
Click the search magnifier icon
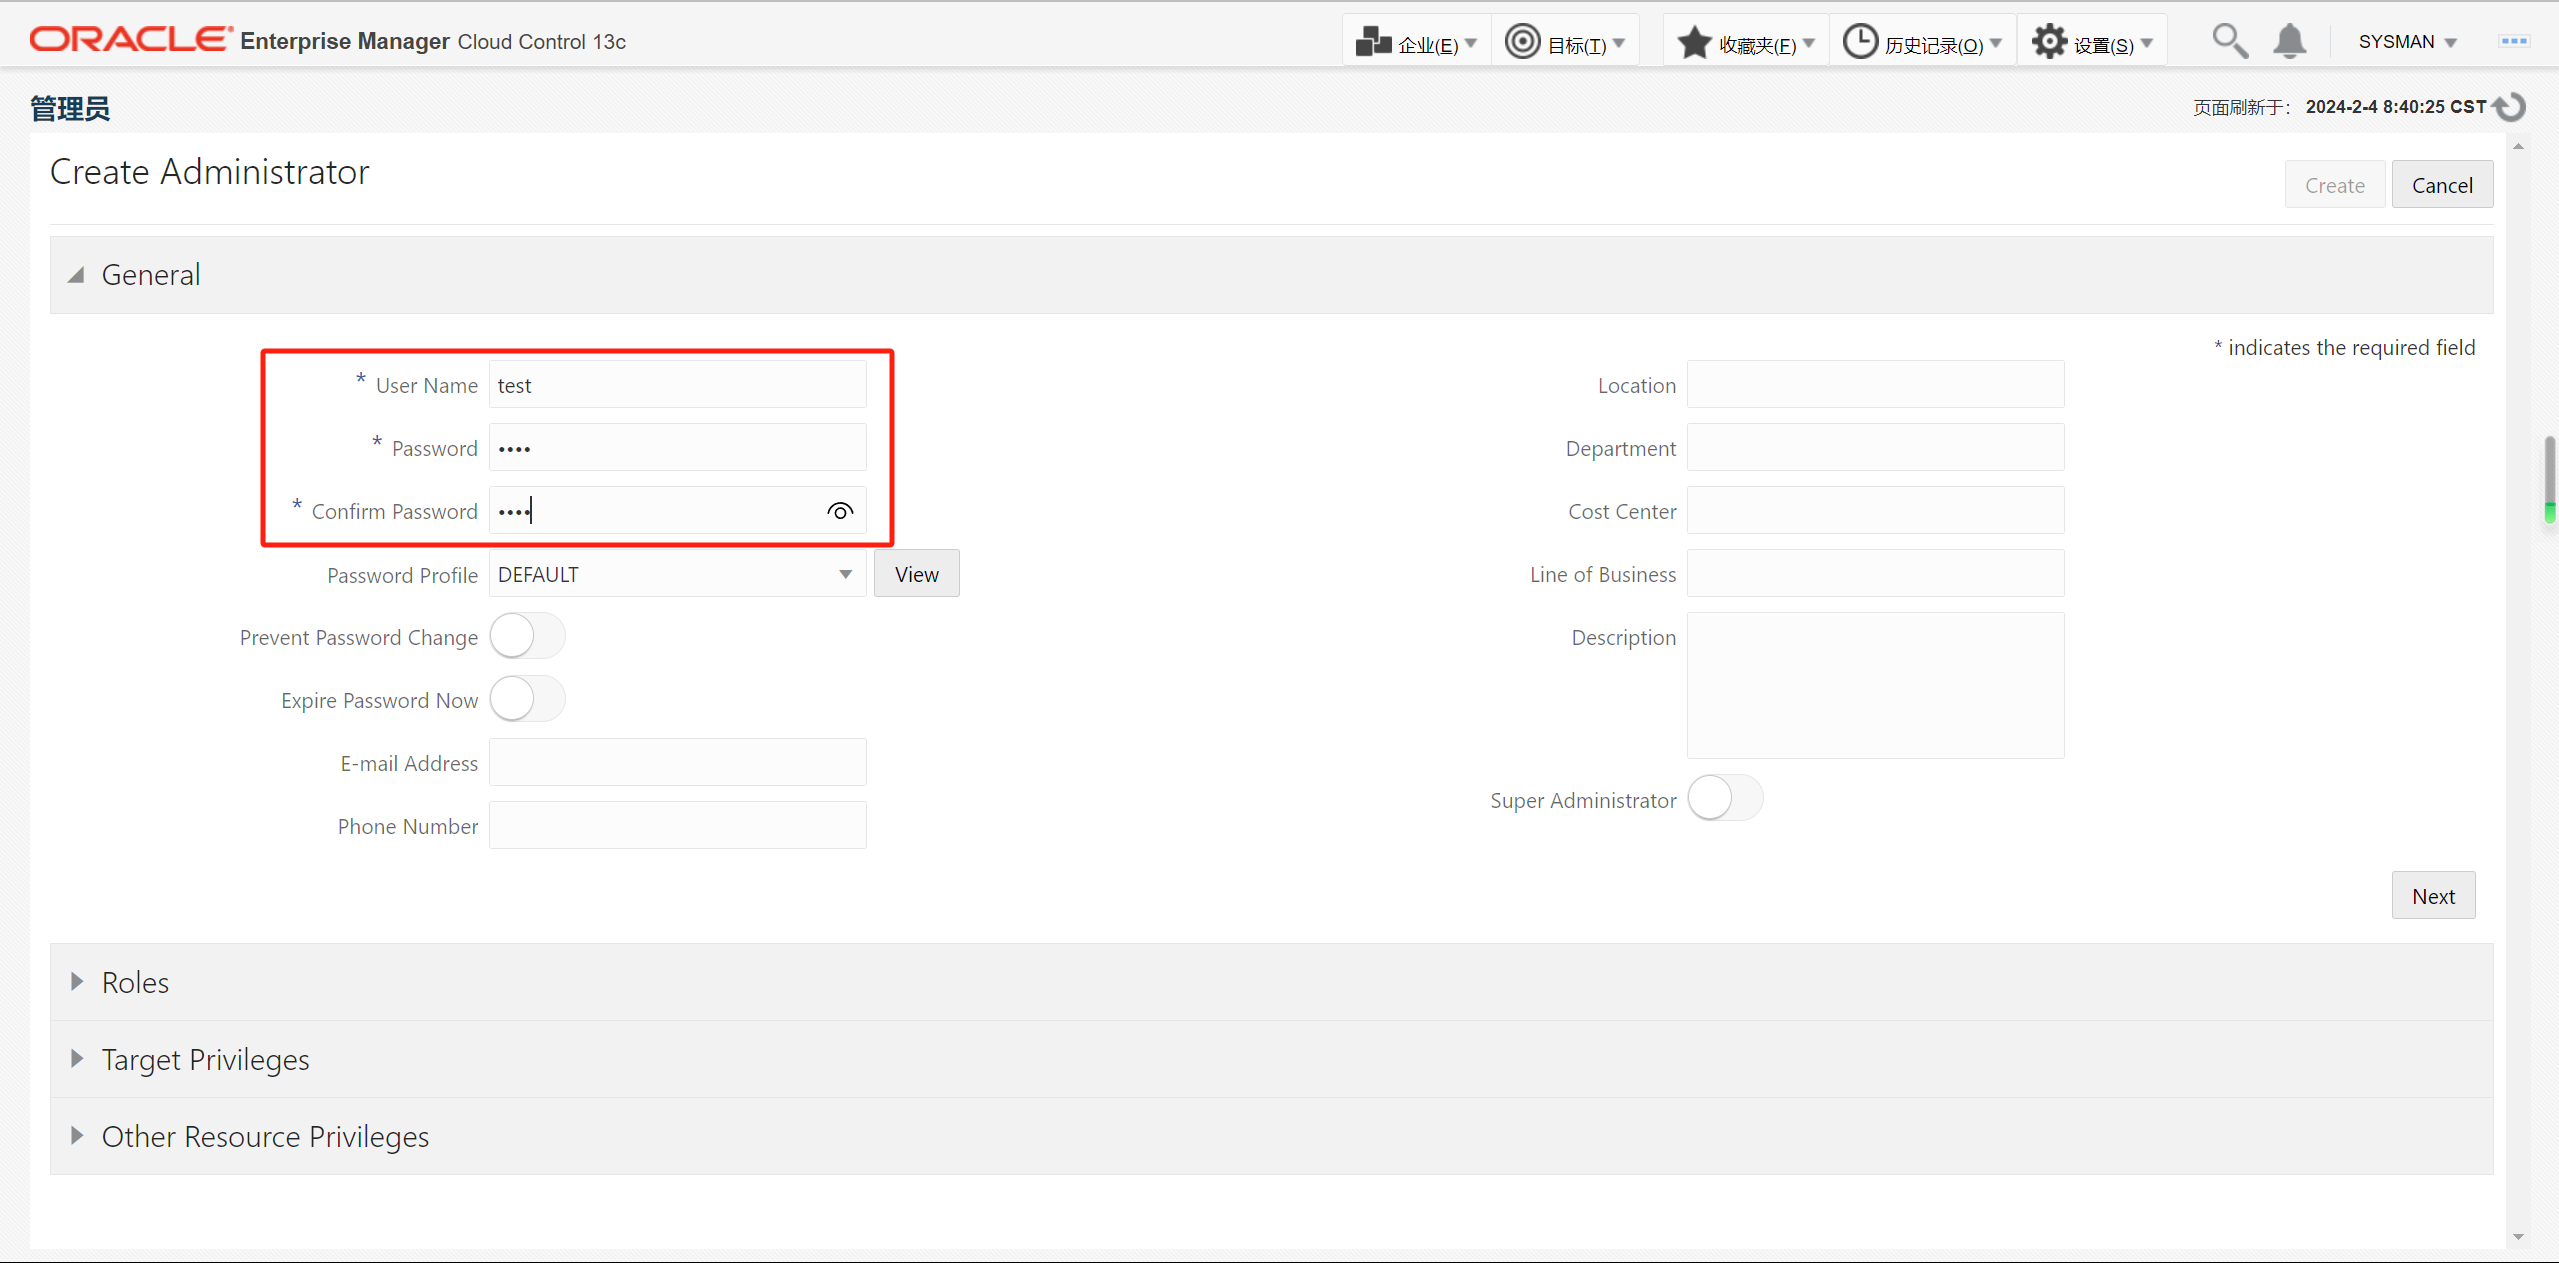click(x=2229, y=42)
